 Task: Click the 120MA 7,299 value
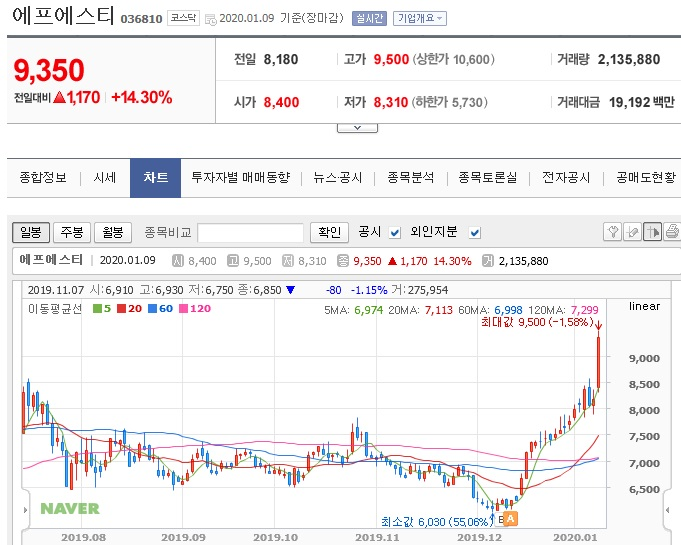(585, 310)
